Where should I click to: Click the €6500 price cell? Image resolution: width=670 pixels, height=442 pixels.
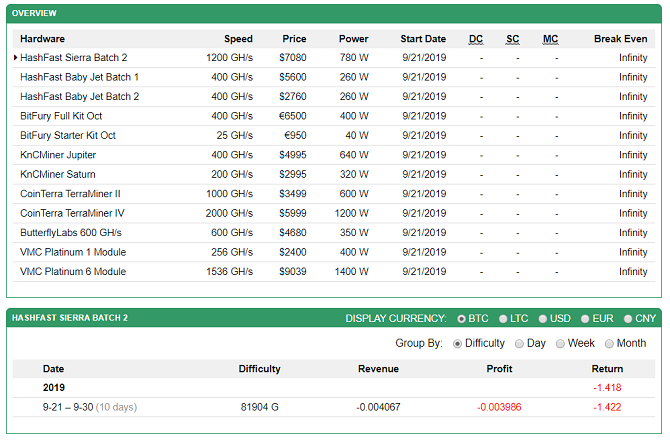293,116
